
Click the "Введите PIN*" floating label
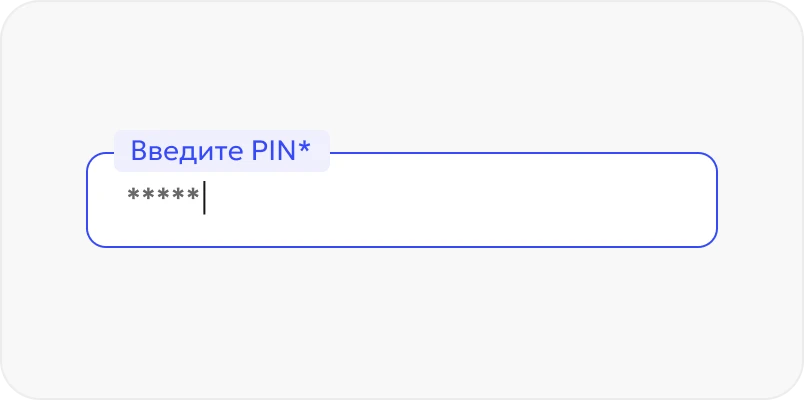pyautogui.click(x=221, y=151)
